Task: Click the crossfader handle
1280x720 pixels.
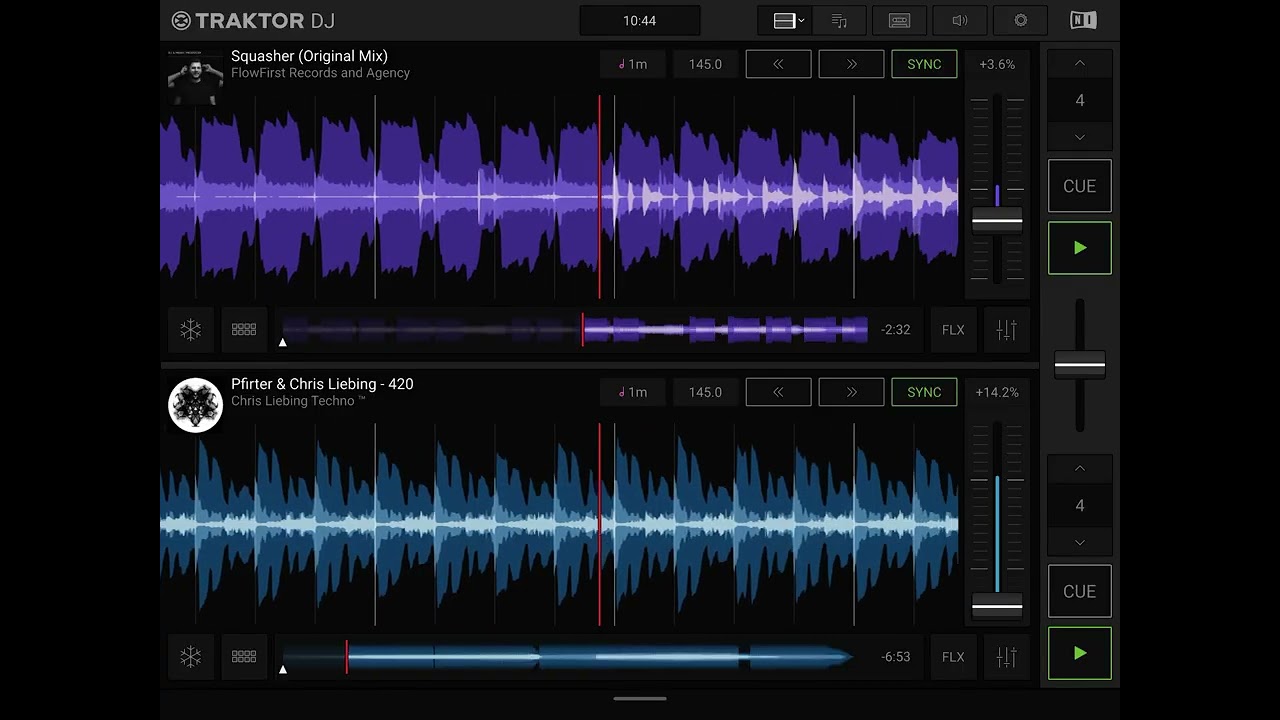Action: pyautogui.click(x=1080, y=365)
